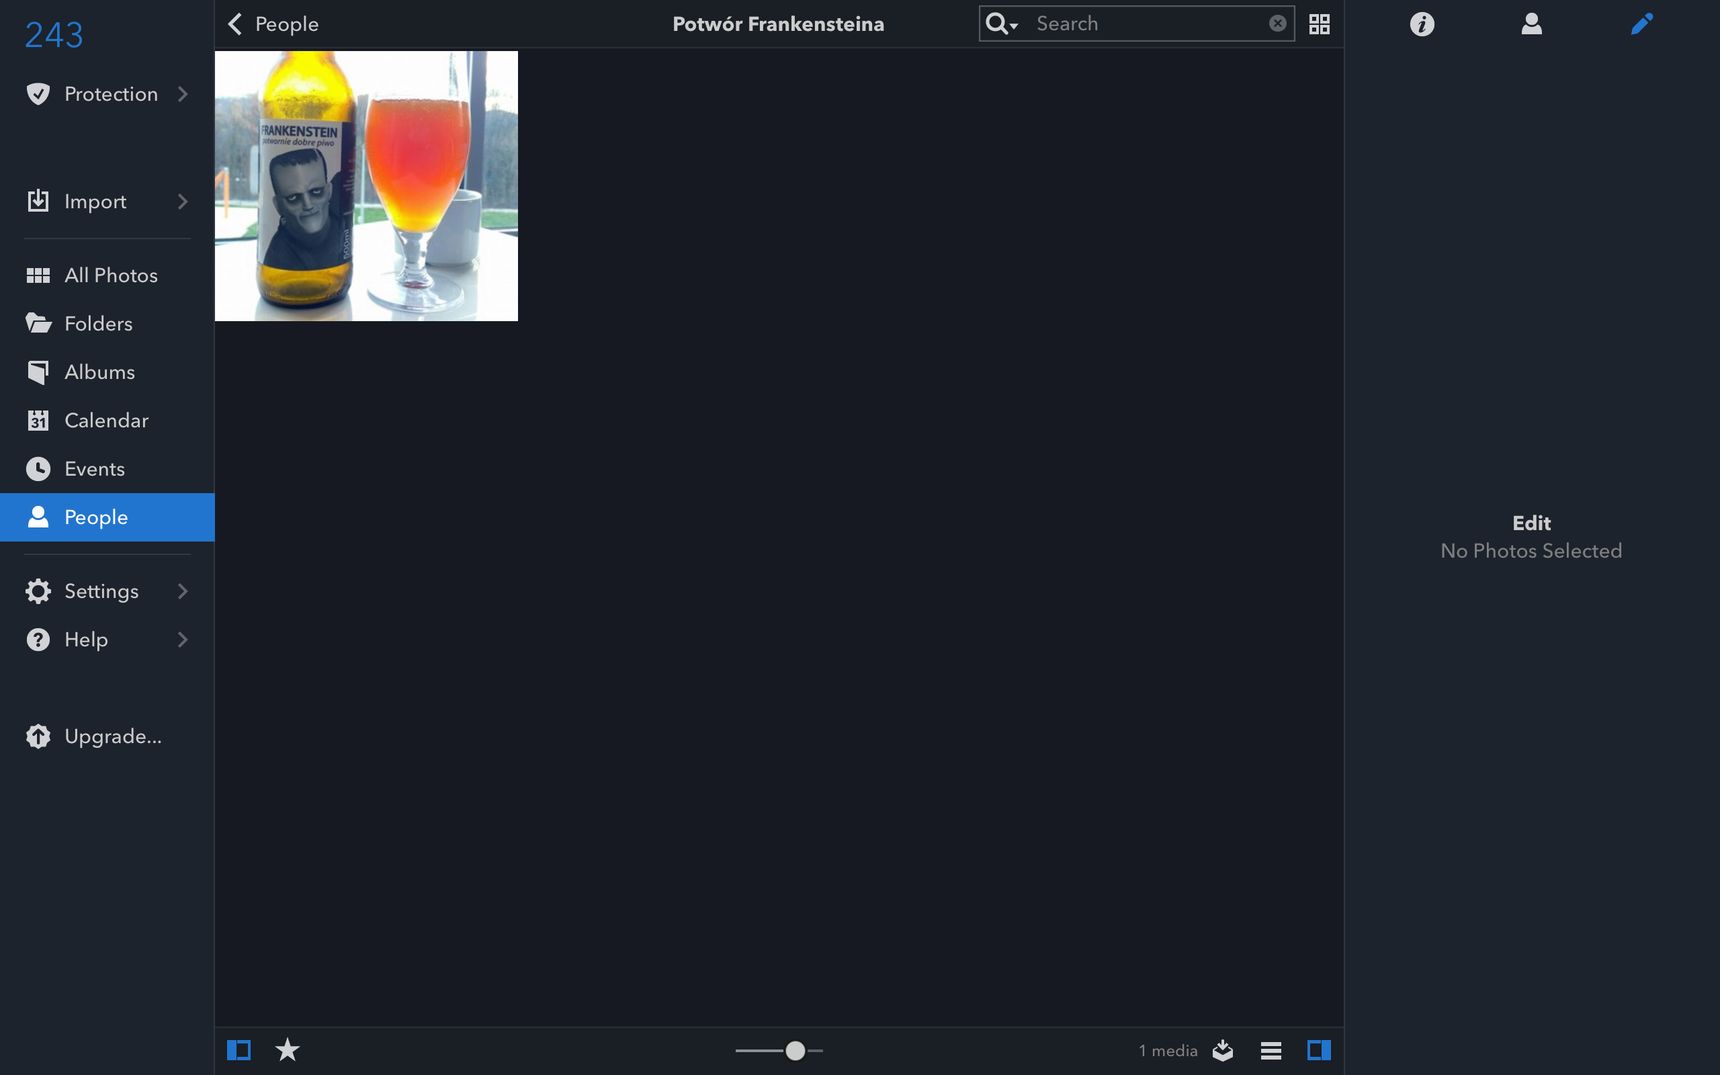Viewport: 1720px width, 1075px height.
Task: Select the Frankenstein beer photo thumbnail
Action: coord(366,186)
